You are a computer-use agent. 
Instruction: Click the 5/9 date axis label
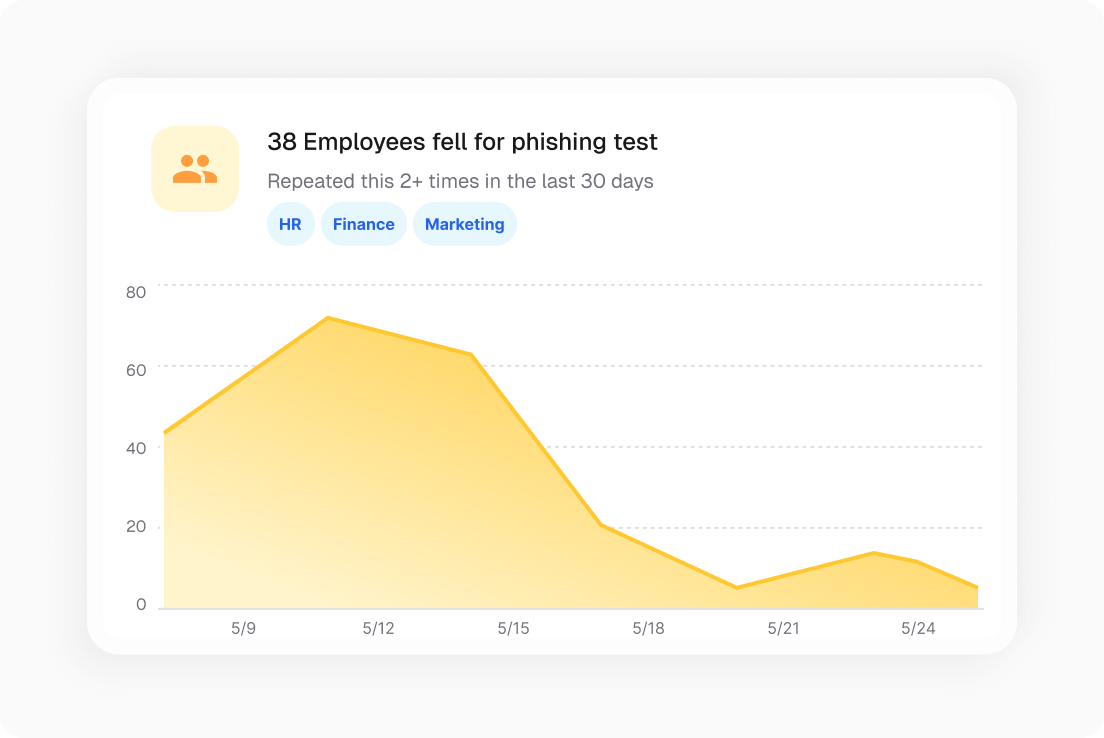click(x=244, y=628)
